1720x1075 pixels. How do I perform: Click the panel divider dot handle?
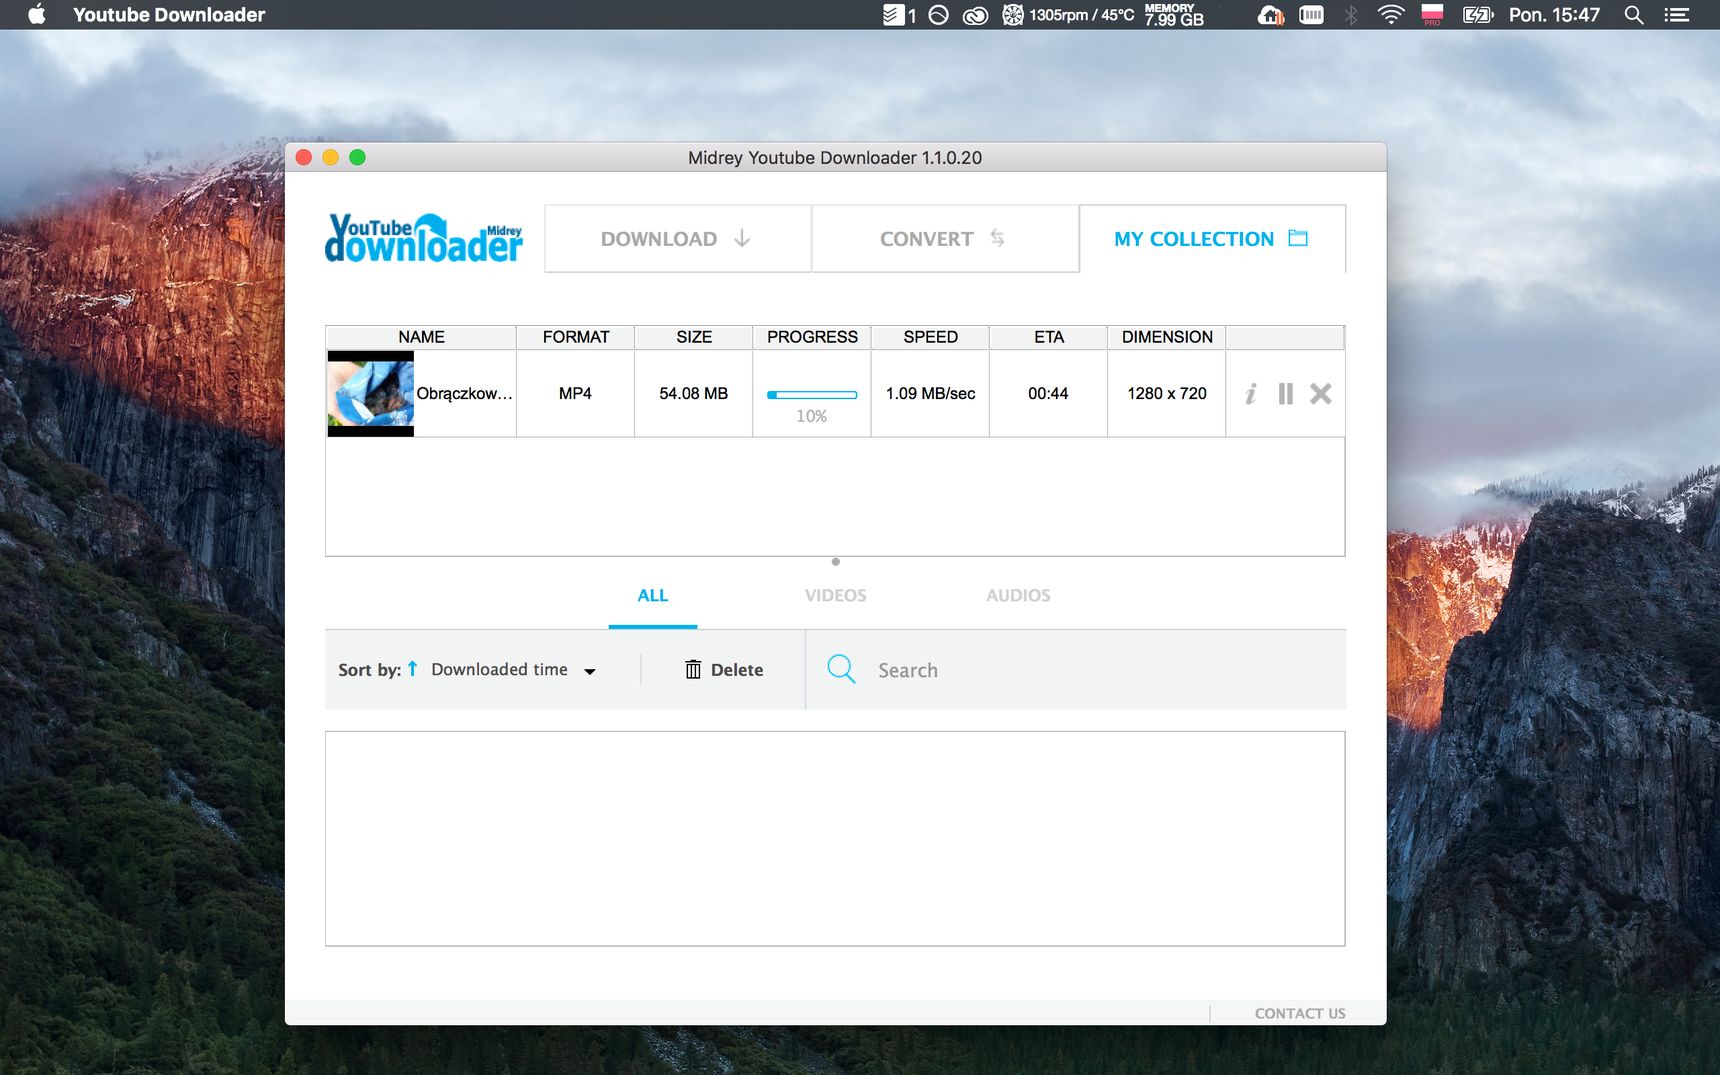(x=836, y=562)
